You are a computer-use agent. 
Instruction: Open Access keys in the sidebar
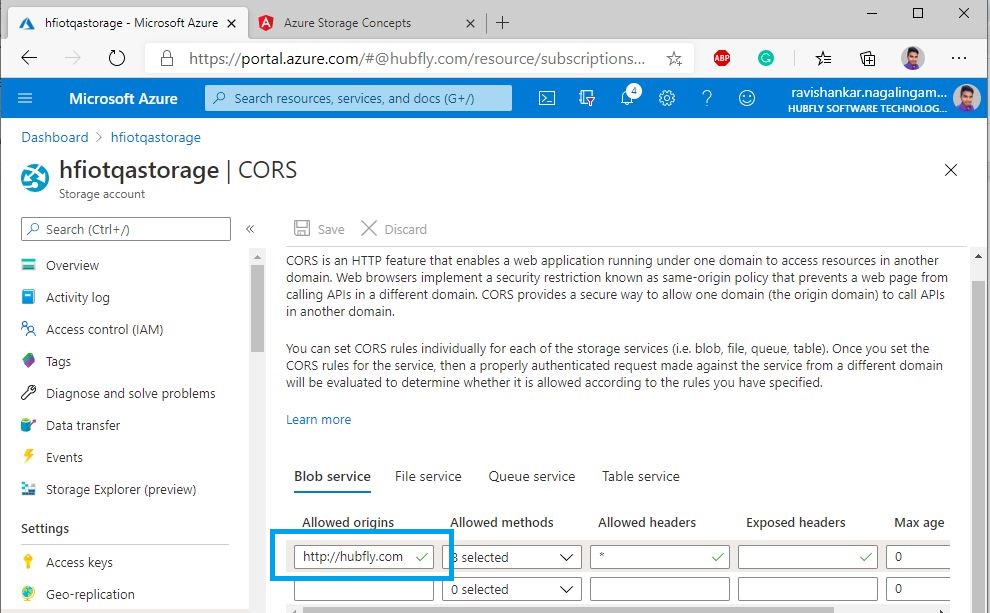point(79,562)
